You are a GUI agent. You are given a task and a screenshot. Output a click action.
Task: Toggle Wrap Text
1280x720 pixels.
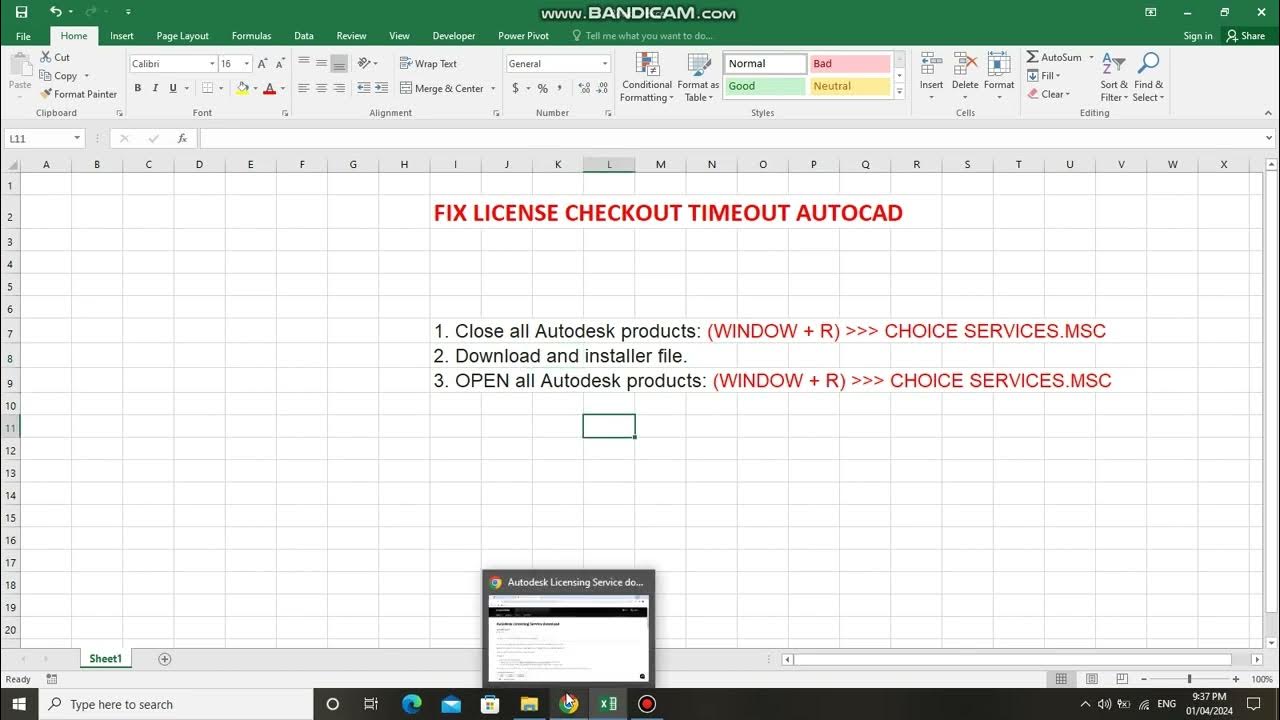(x=429, y=63)
